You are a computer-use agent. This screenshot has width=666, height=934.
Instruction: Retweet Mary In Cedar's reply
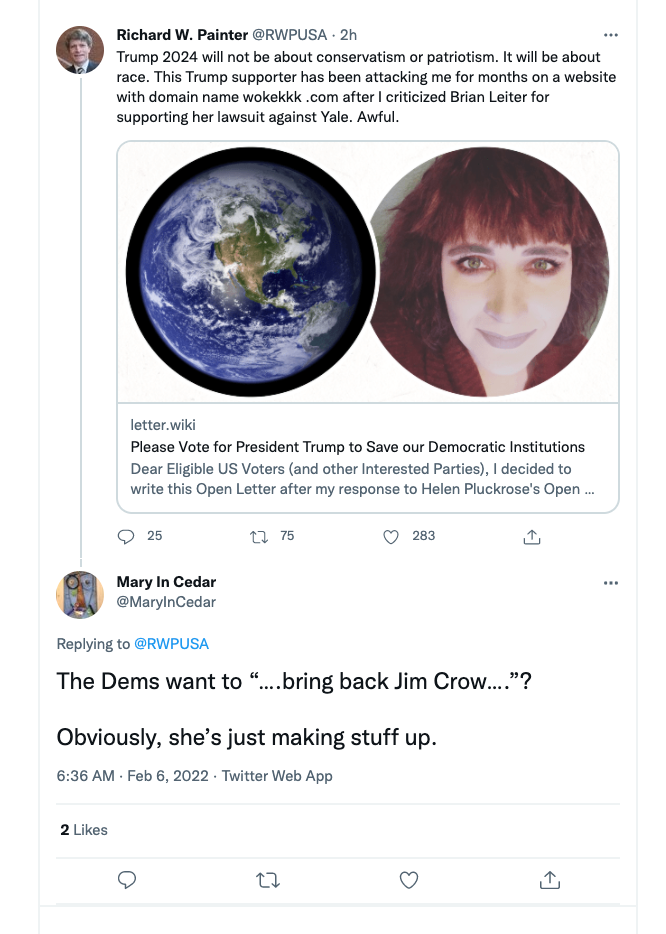[x=268, y=880]
